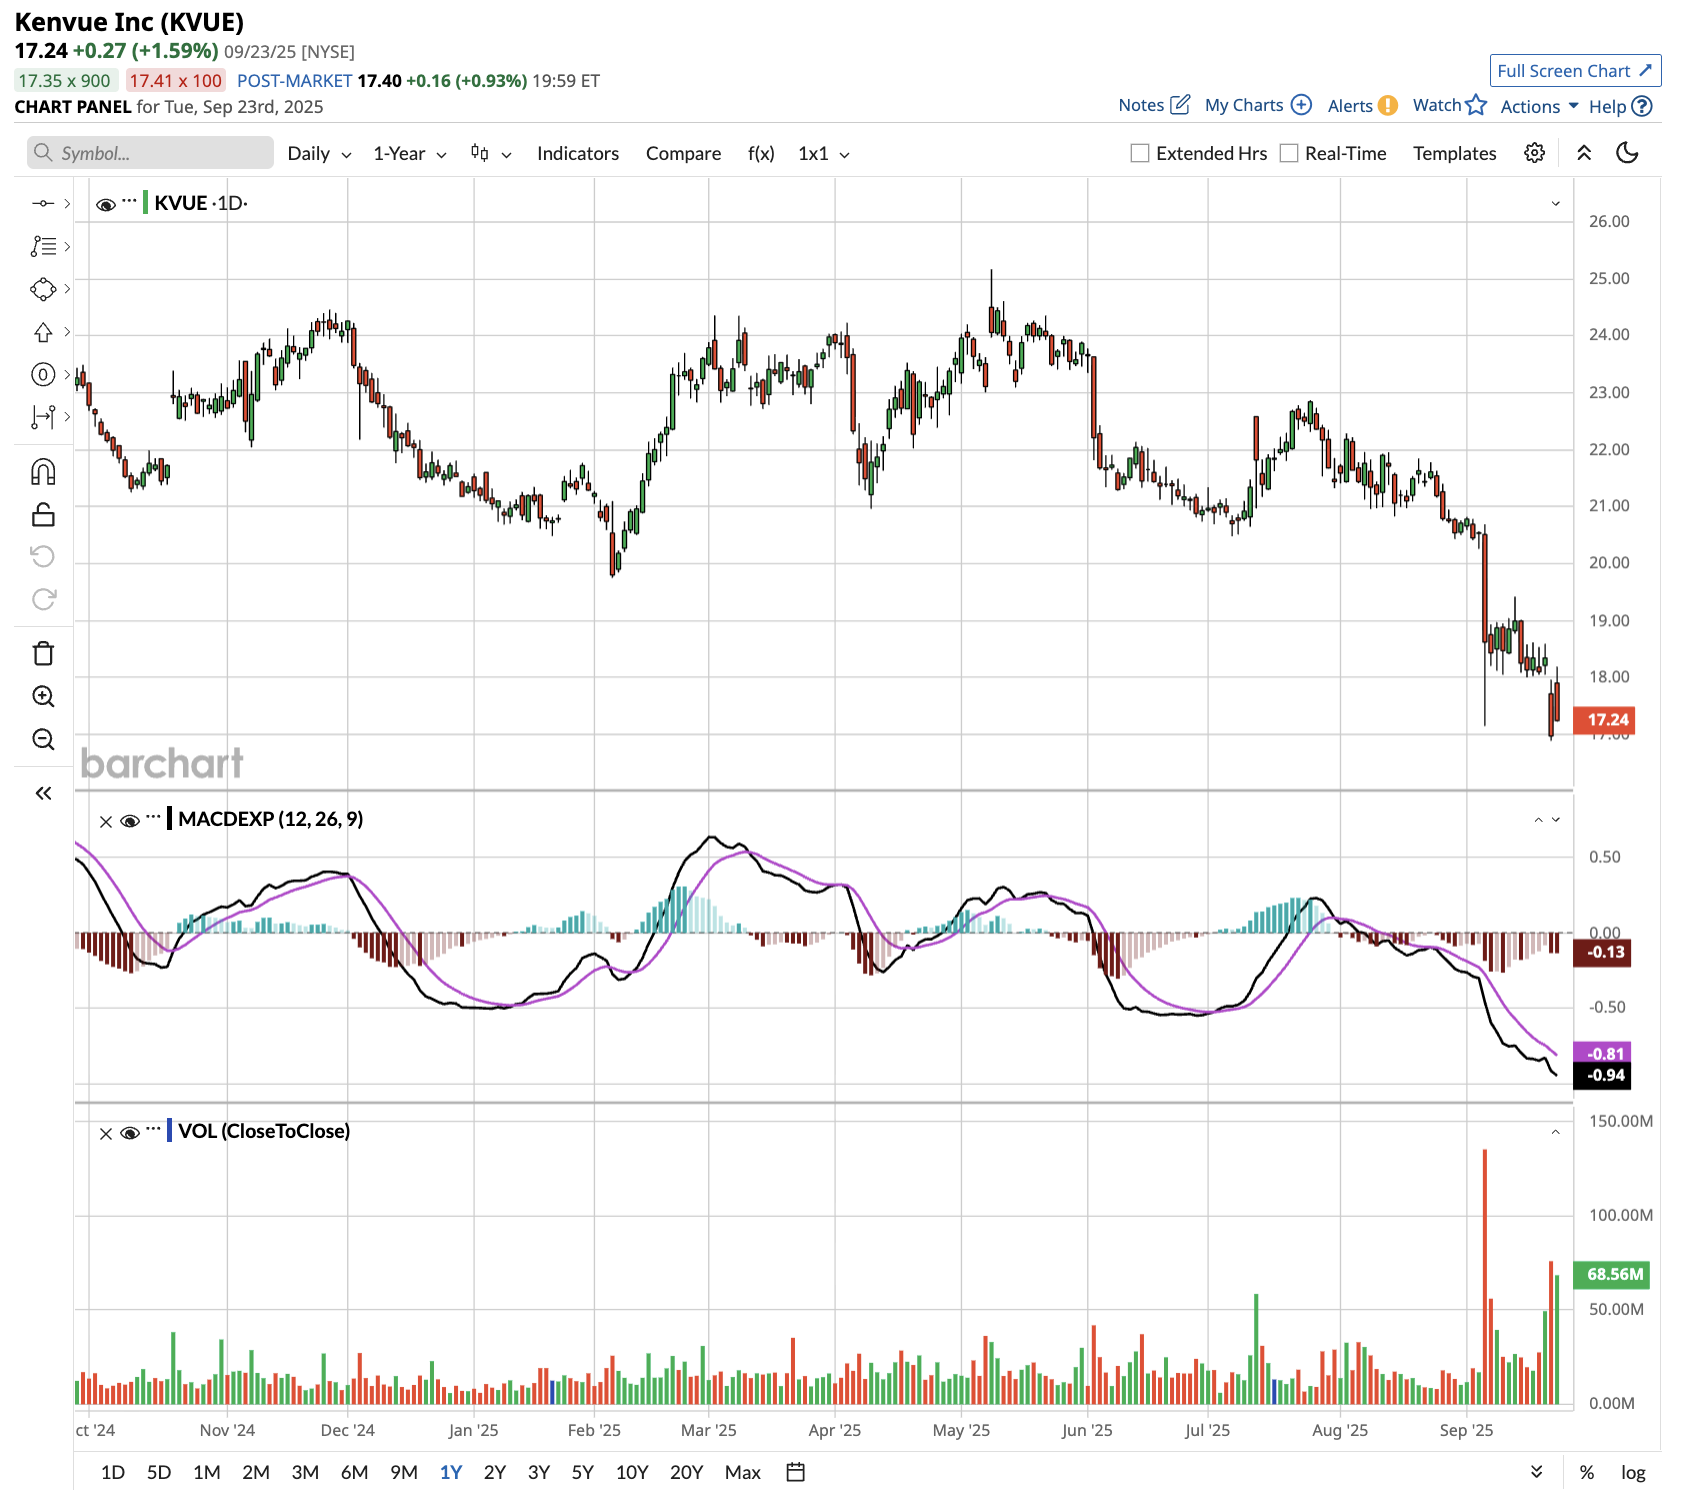Image resolution: width=1700 pixels, height=1490 pixels.
Task: Open the 1-Year period dropdown
Action: pyautogui.click(x=409, y=153)
